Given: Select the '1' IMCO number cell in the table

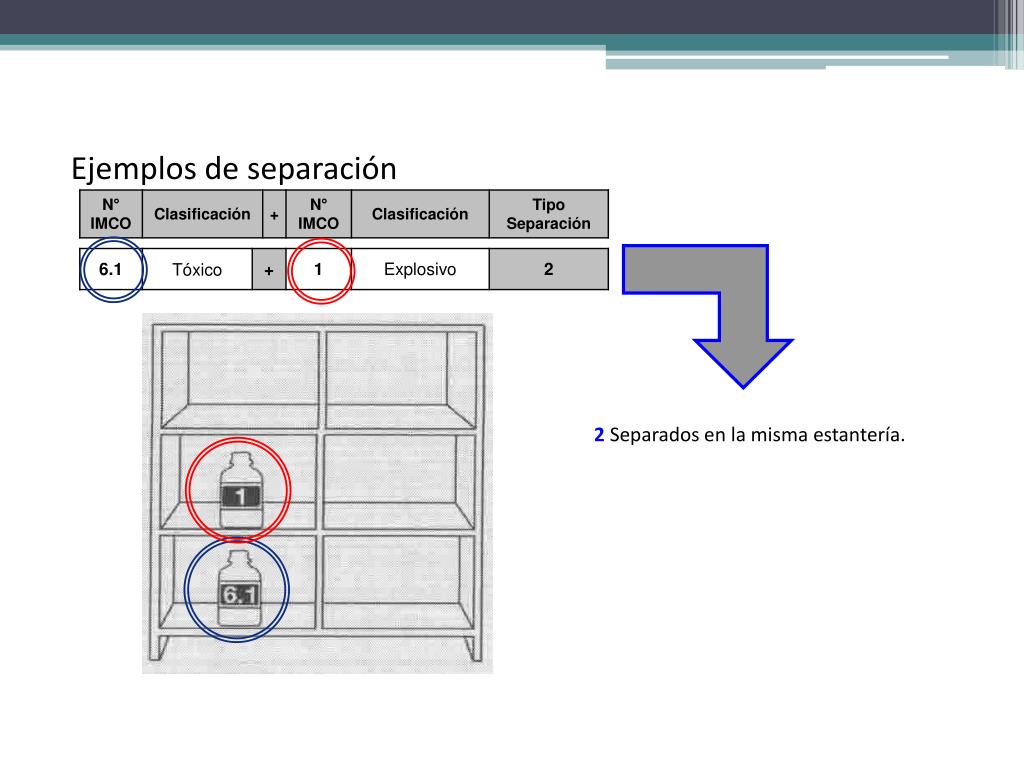Looking at the screenshot, I should pyautogui.click(x=319, y=269).
